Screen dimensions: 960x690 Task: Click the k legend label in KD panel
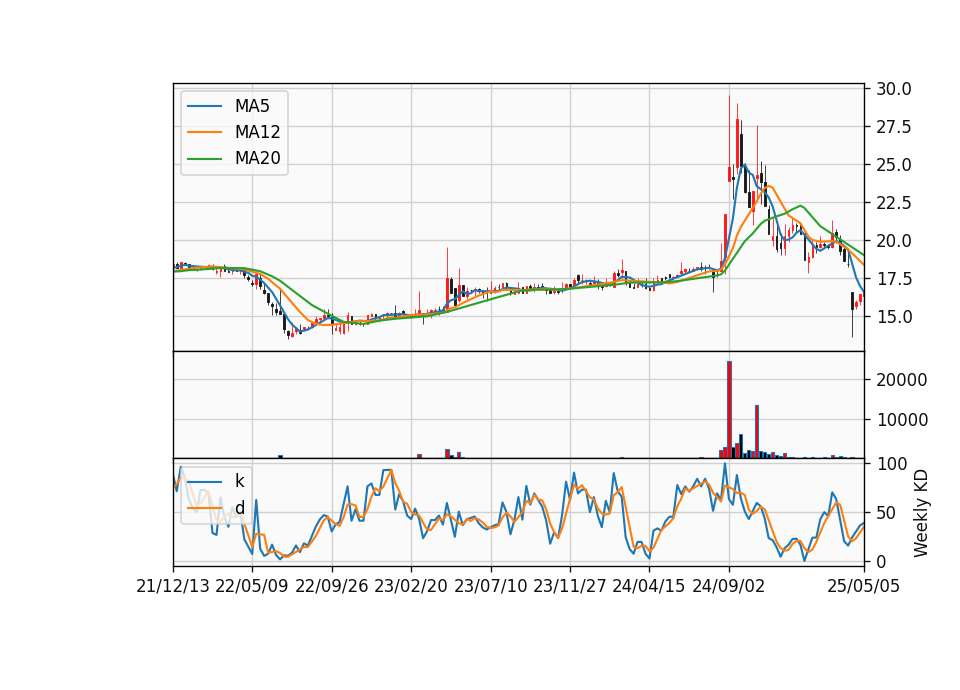239,481
